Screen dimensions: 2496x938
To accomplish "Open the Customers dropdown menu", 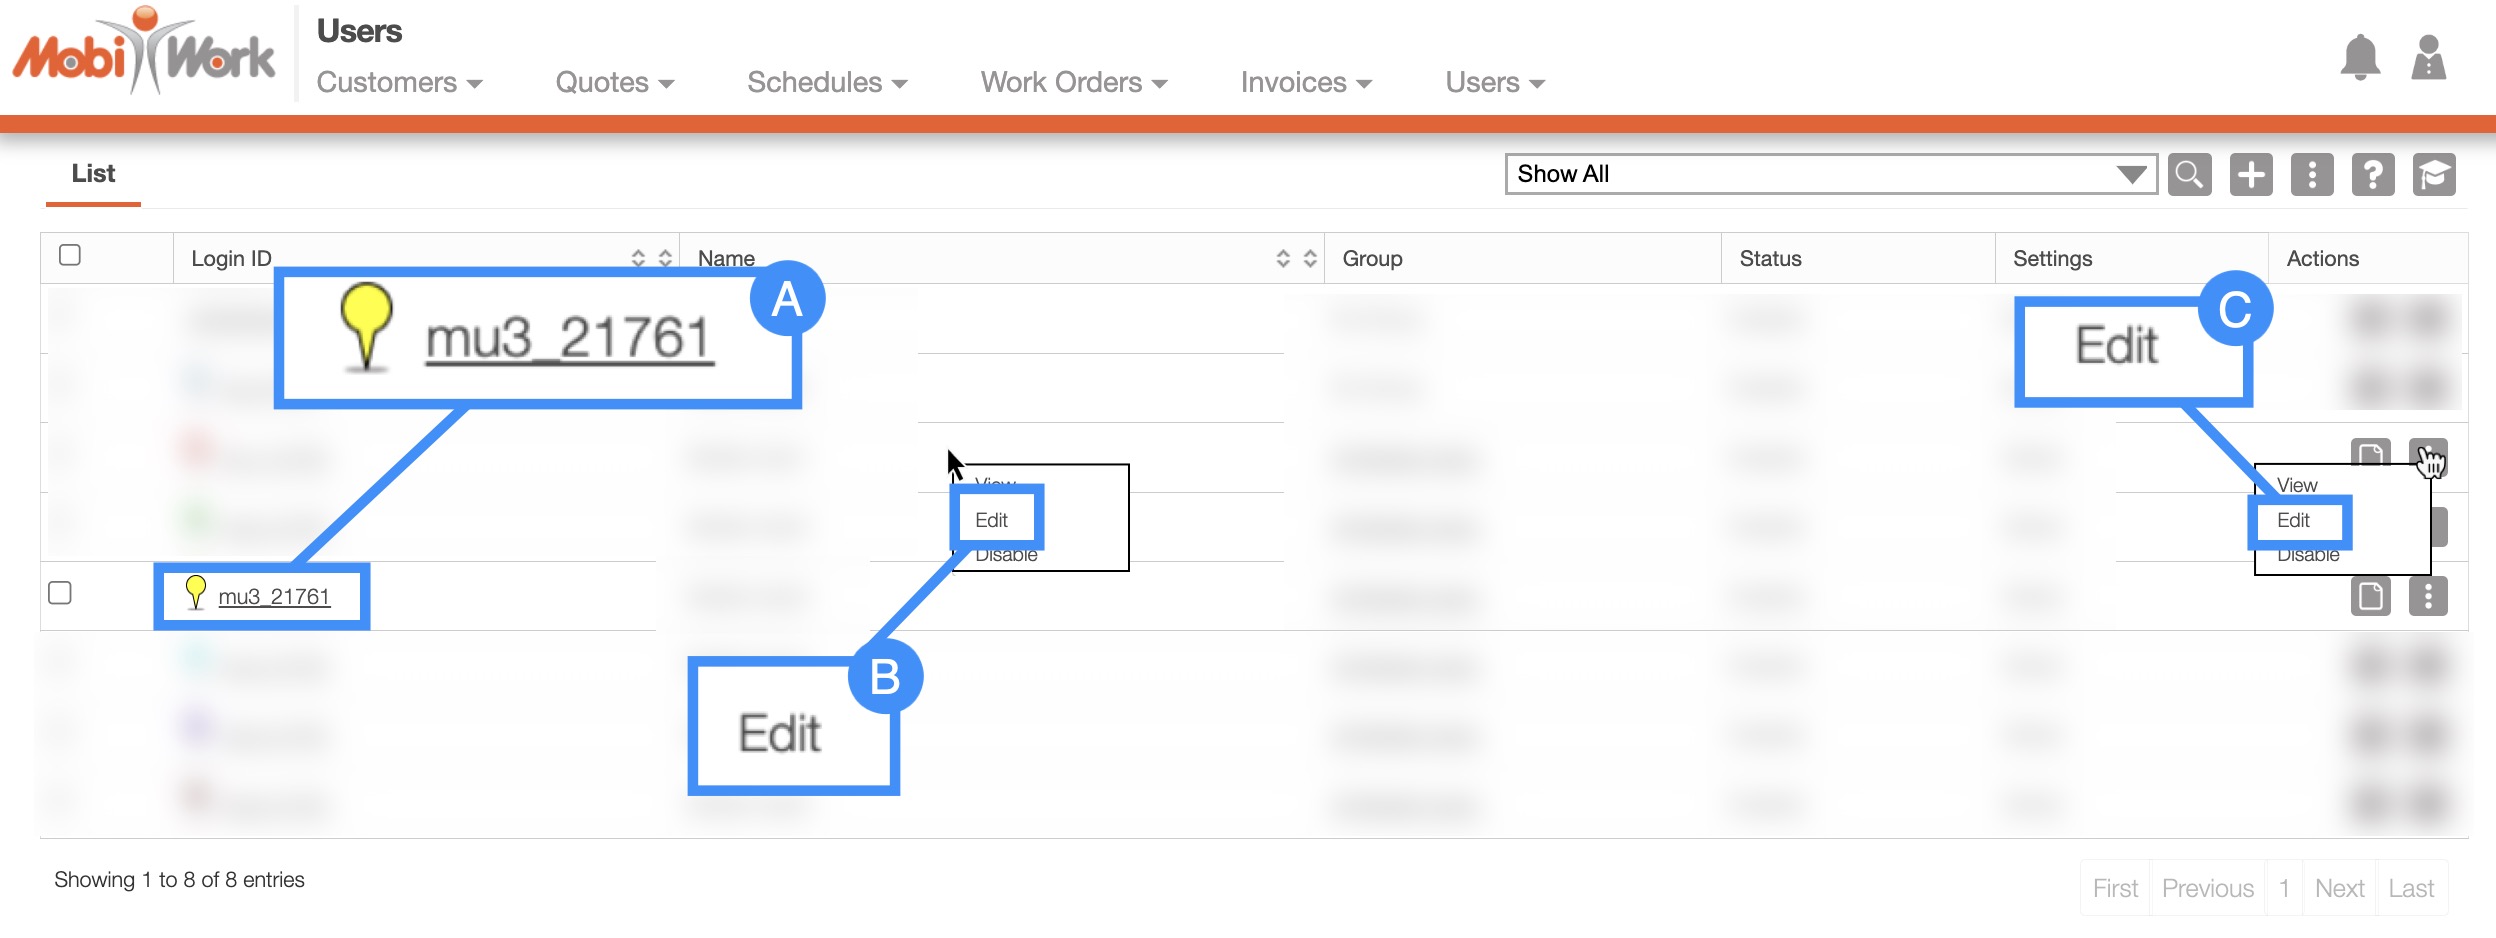I will [399, 82].
